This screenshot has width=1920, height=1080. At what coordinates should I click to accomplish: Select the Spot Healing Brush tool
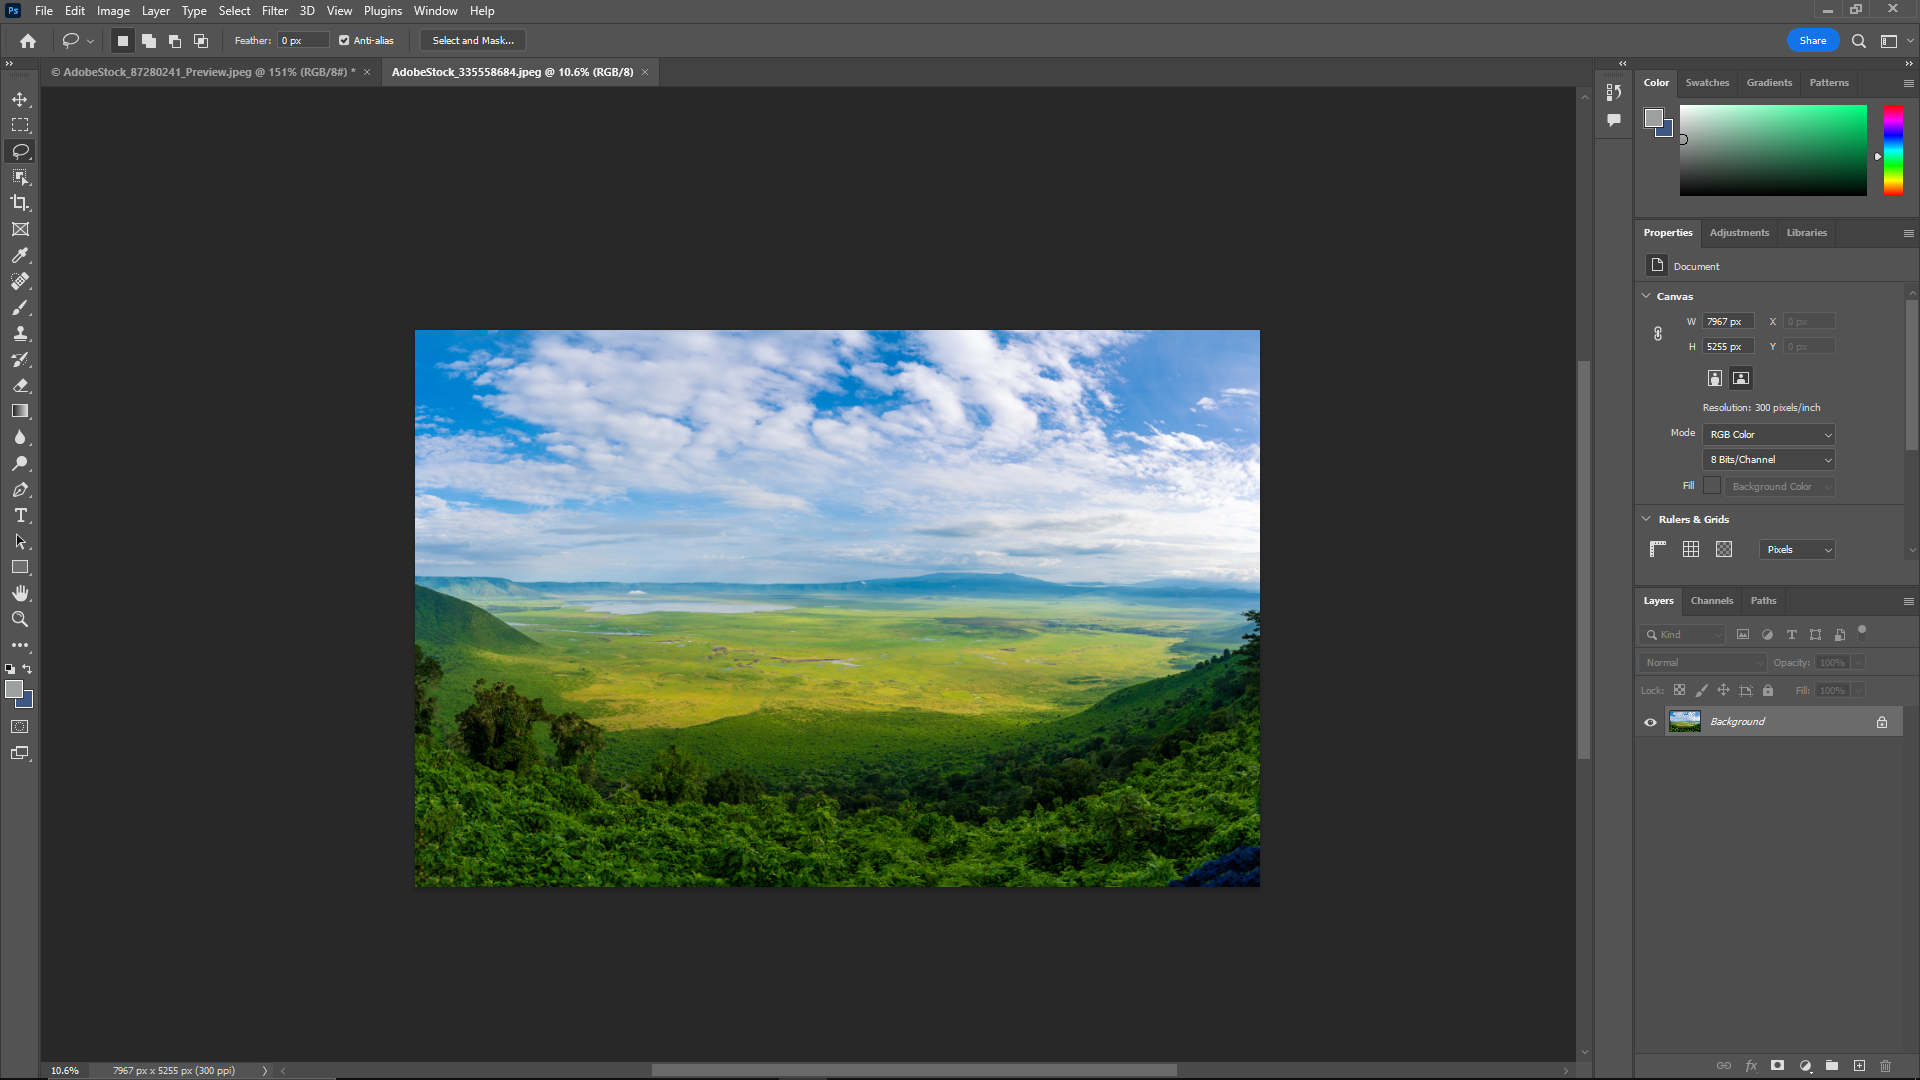coord(20,281)
